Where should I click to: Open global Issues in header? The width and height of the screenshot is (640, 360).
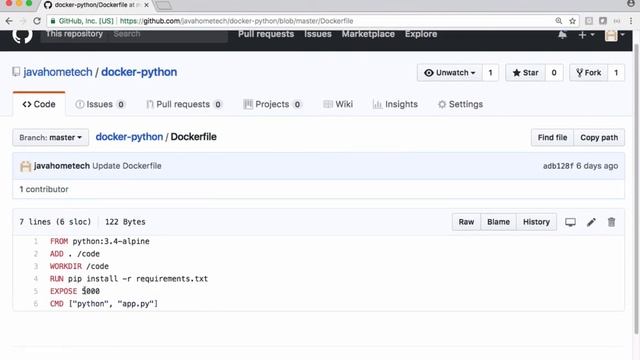click(318, 34)
